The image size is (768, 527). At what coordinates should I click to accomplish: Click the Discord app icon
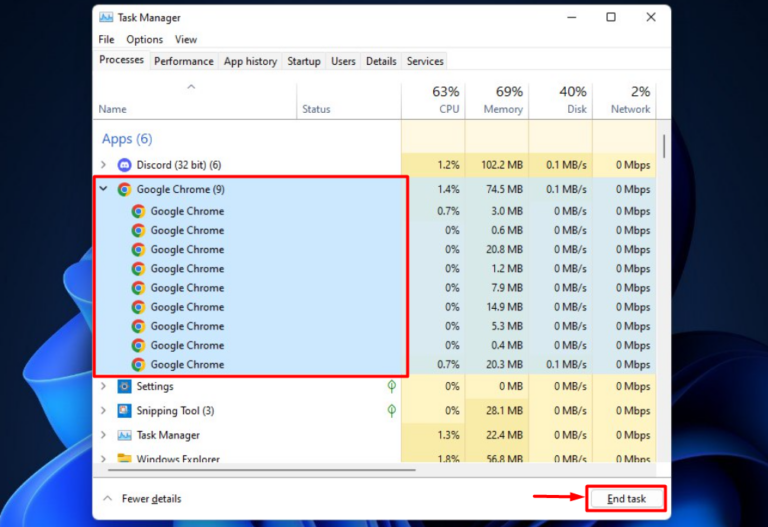point(124,165)
